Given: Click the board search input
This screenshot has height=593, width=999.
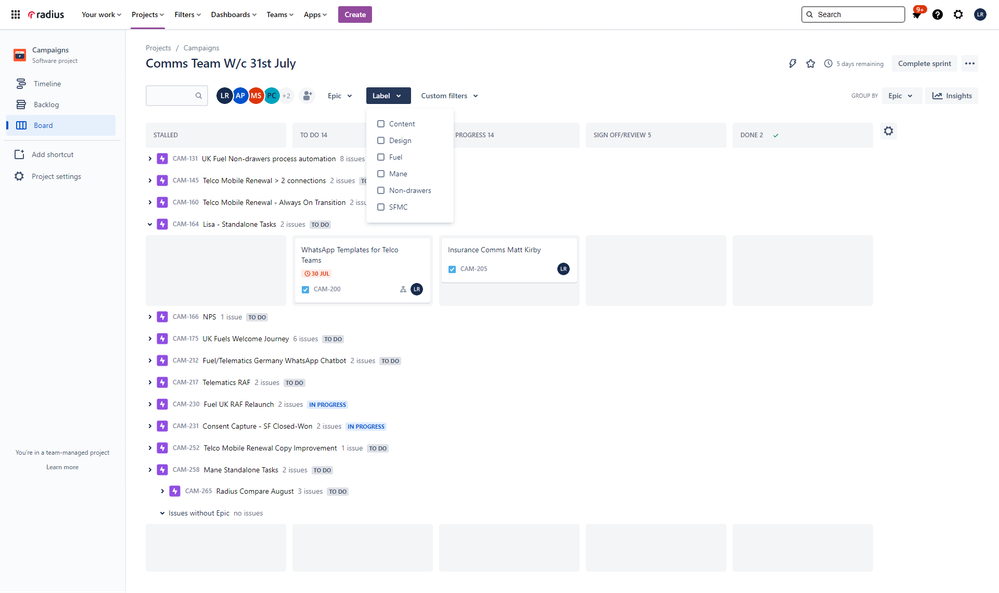Looking at the screenshot, I should click(x=176, y=96).
